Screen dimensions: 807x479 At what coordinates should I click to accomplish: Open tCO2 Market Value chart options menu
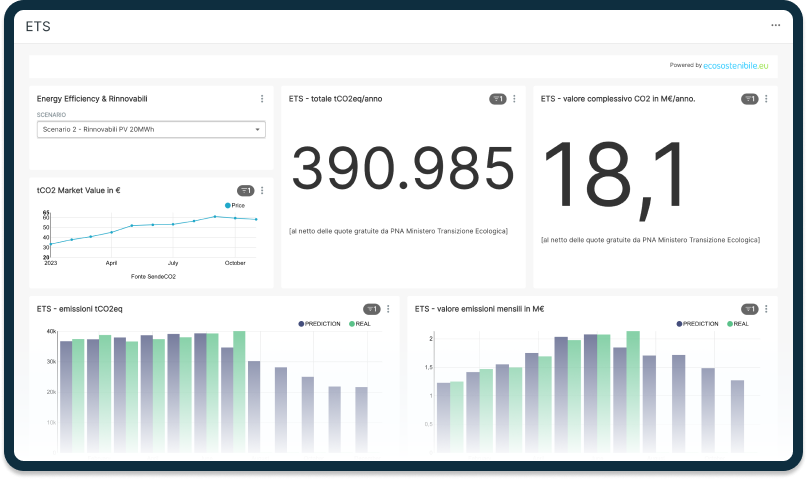[x=262, y=190]
